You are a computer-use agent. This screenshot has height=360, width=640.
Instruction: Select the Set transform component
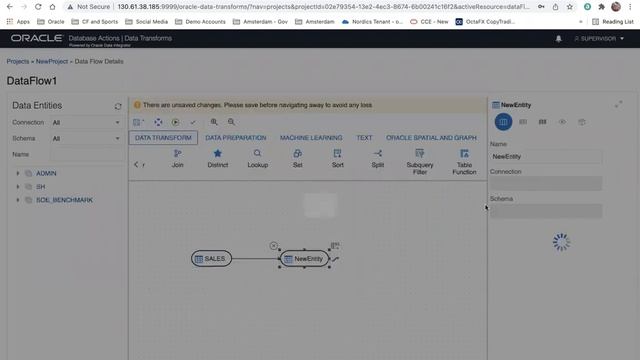point(298,158)
